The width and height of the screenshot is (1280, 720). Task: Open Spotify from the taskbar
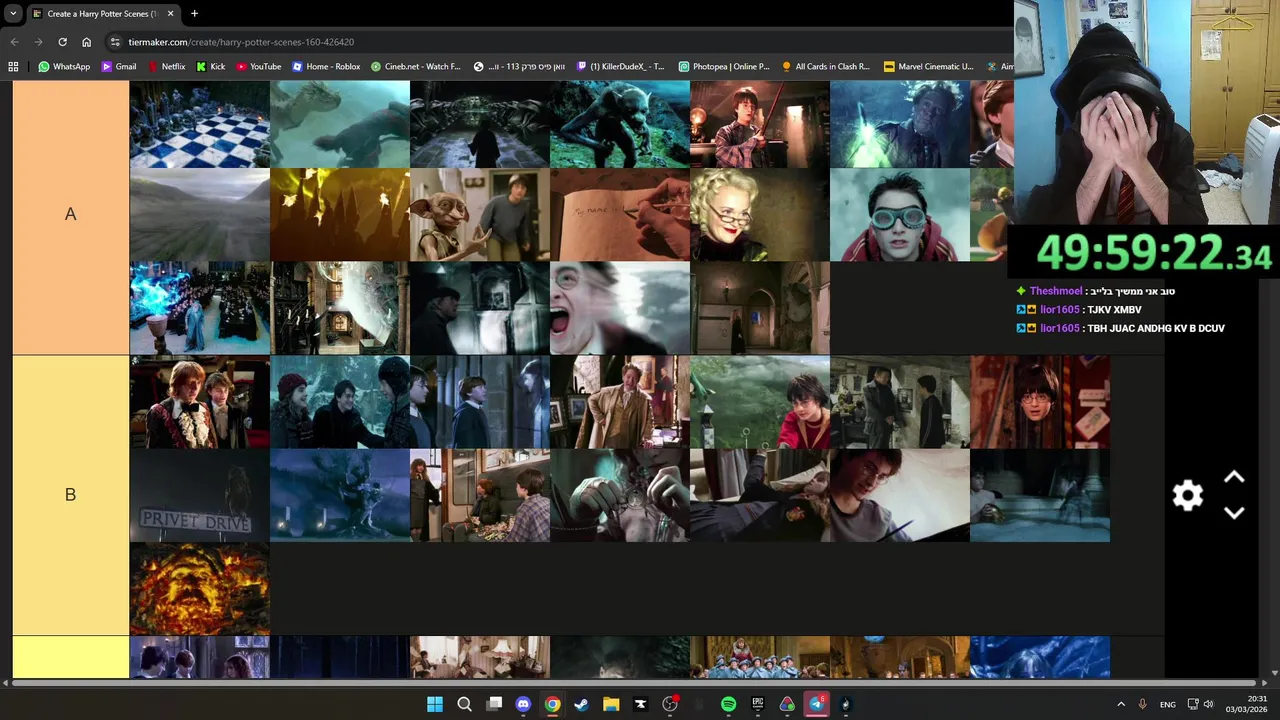point(728,704)
